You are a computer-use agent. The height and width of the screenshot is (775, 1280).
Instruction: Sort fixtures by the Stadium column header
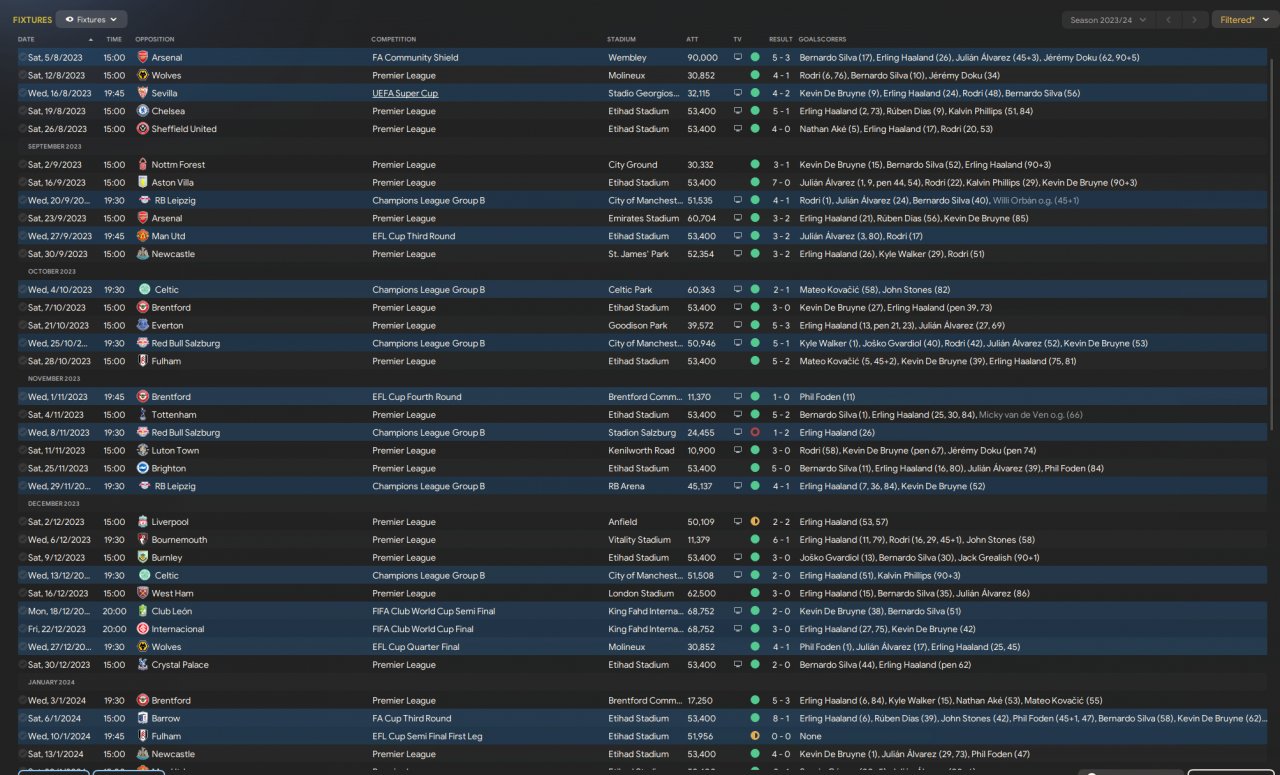click(x=621, y=39)
